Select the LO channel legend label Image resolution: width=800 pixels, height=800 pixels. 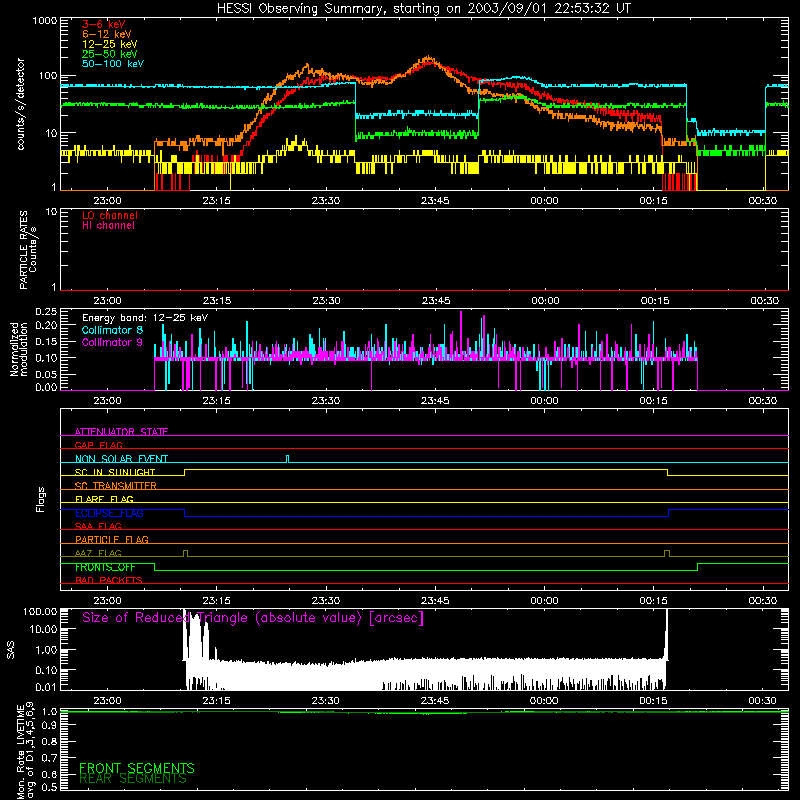coord(110,215)
